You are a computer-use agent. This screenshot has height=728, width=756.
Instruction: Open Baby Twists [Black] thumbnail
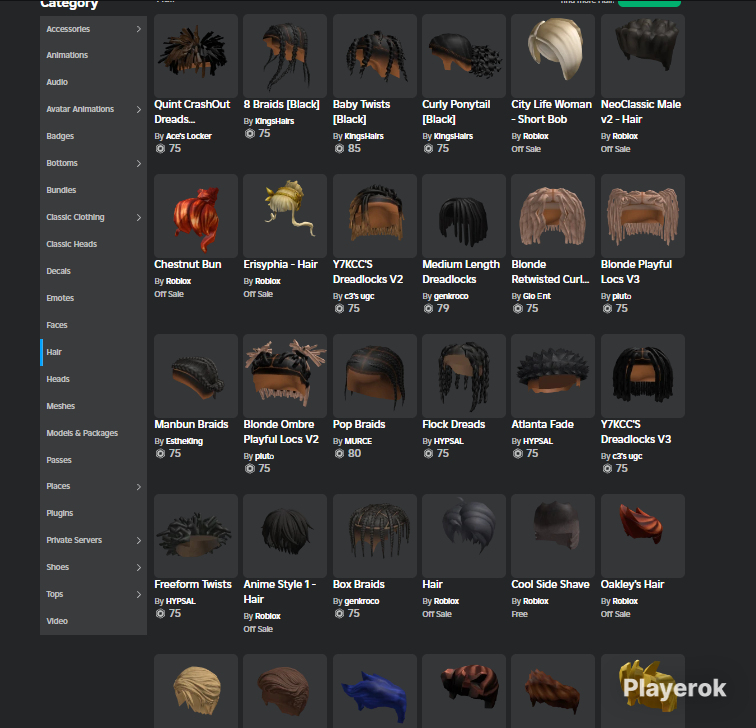point(375,56)
